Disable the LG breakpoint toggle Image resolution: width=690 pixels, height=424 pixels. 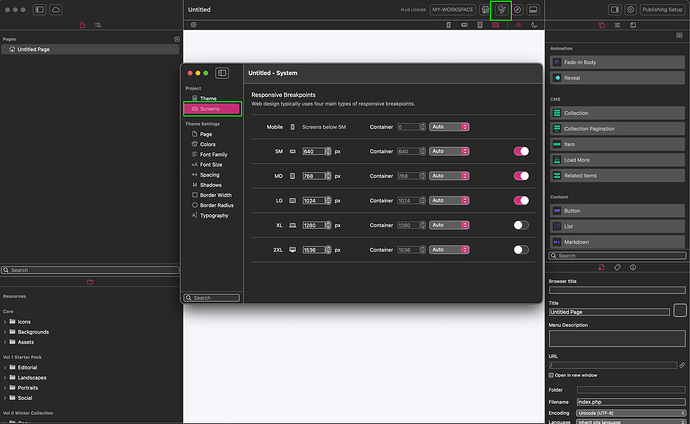click(521, 201)
